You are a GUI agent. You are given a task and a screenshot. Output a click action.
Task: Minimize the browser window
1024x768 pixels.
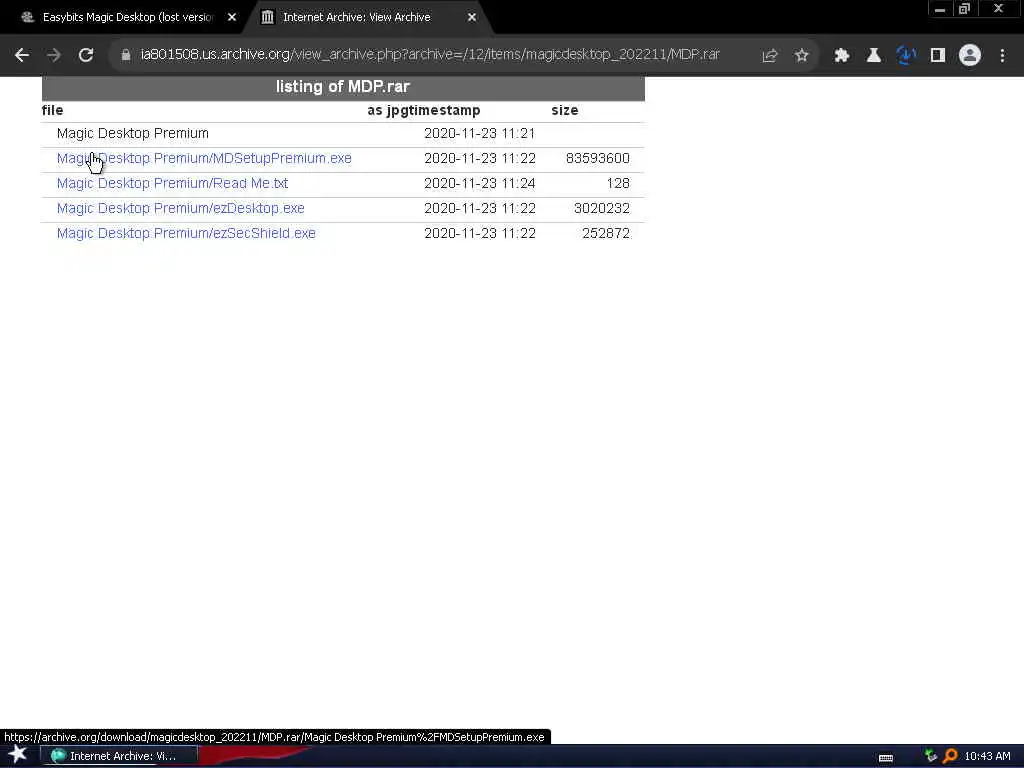[x=940, y=9]
